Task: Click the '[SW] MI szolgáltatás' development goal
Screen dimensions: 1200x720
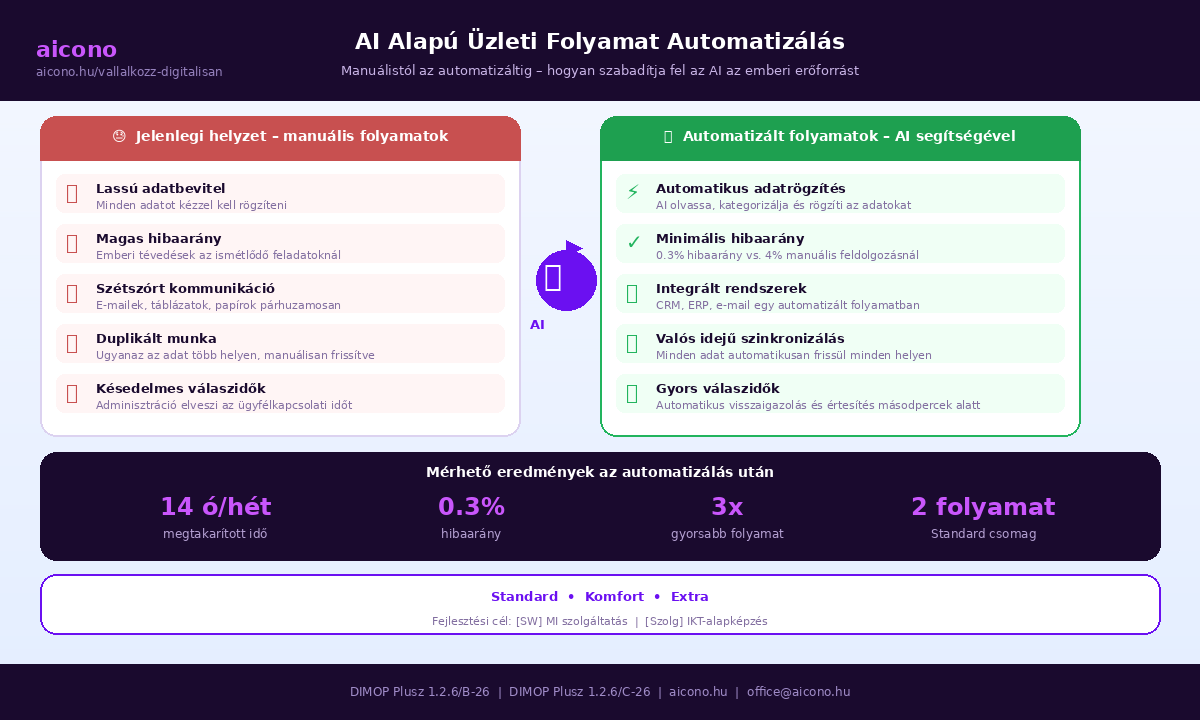Action: point(571,621)
